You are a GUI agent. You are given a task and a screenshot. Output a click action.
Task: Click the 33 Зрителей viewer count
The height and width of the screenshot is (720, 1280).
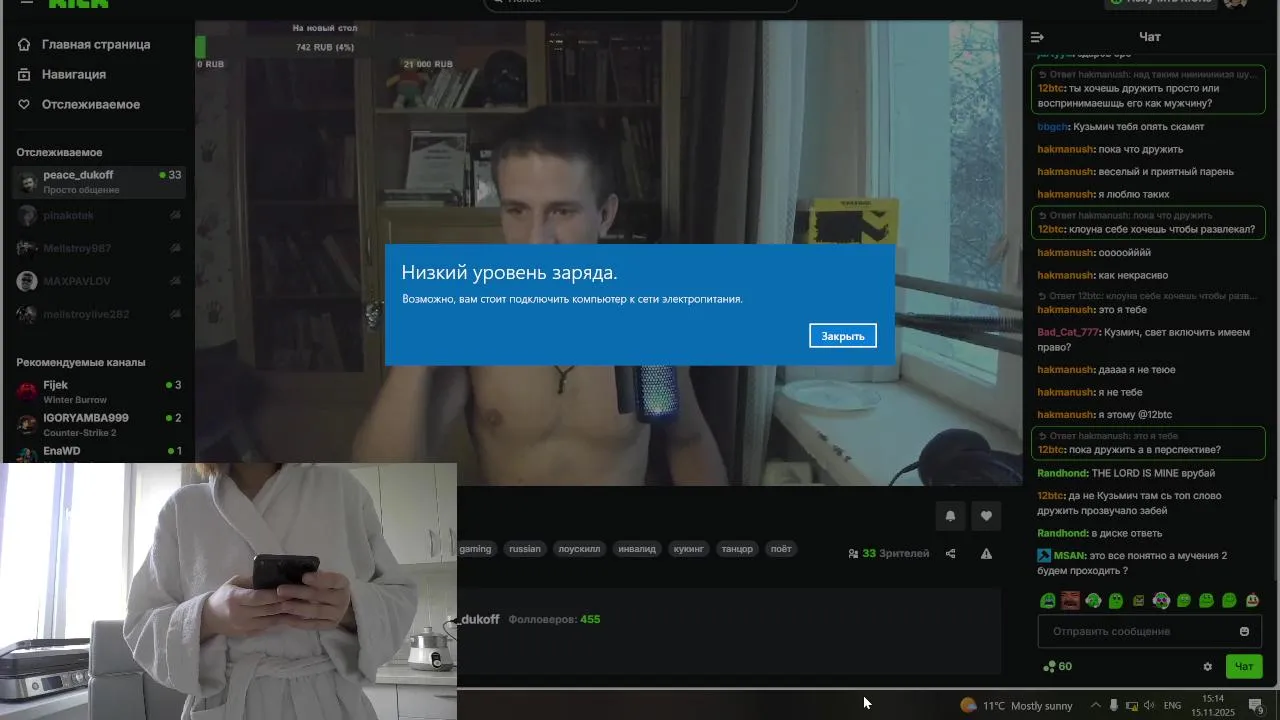pos(889,553)
